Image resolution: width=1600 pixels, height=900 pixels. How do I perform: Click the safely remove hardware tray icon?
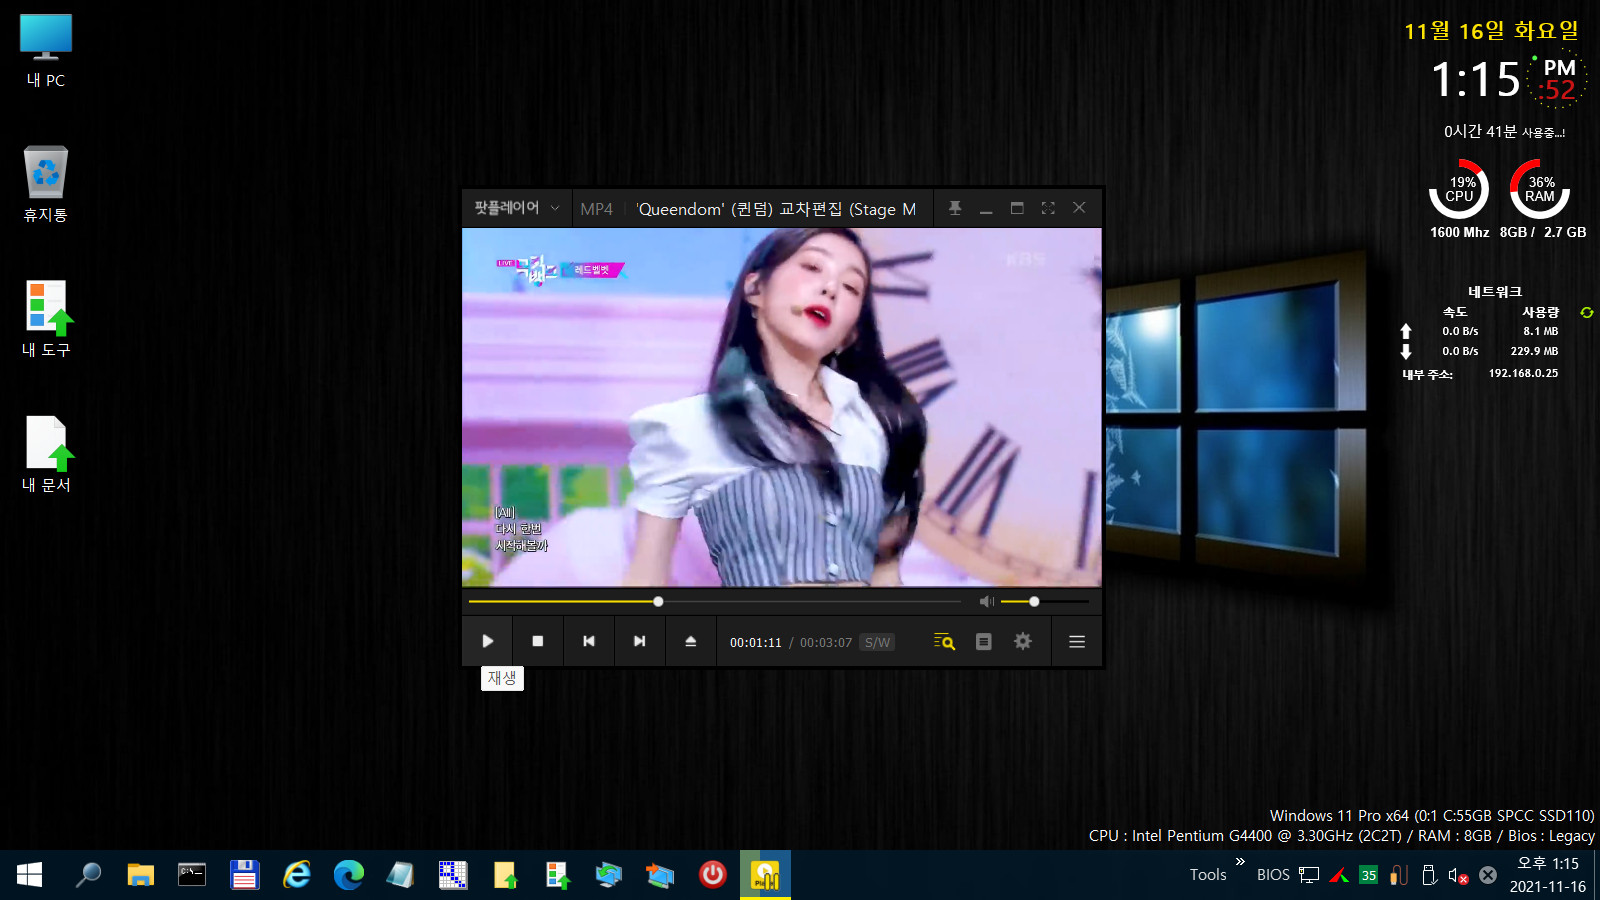1428,875
